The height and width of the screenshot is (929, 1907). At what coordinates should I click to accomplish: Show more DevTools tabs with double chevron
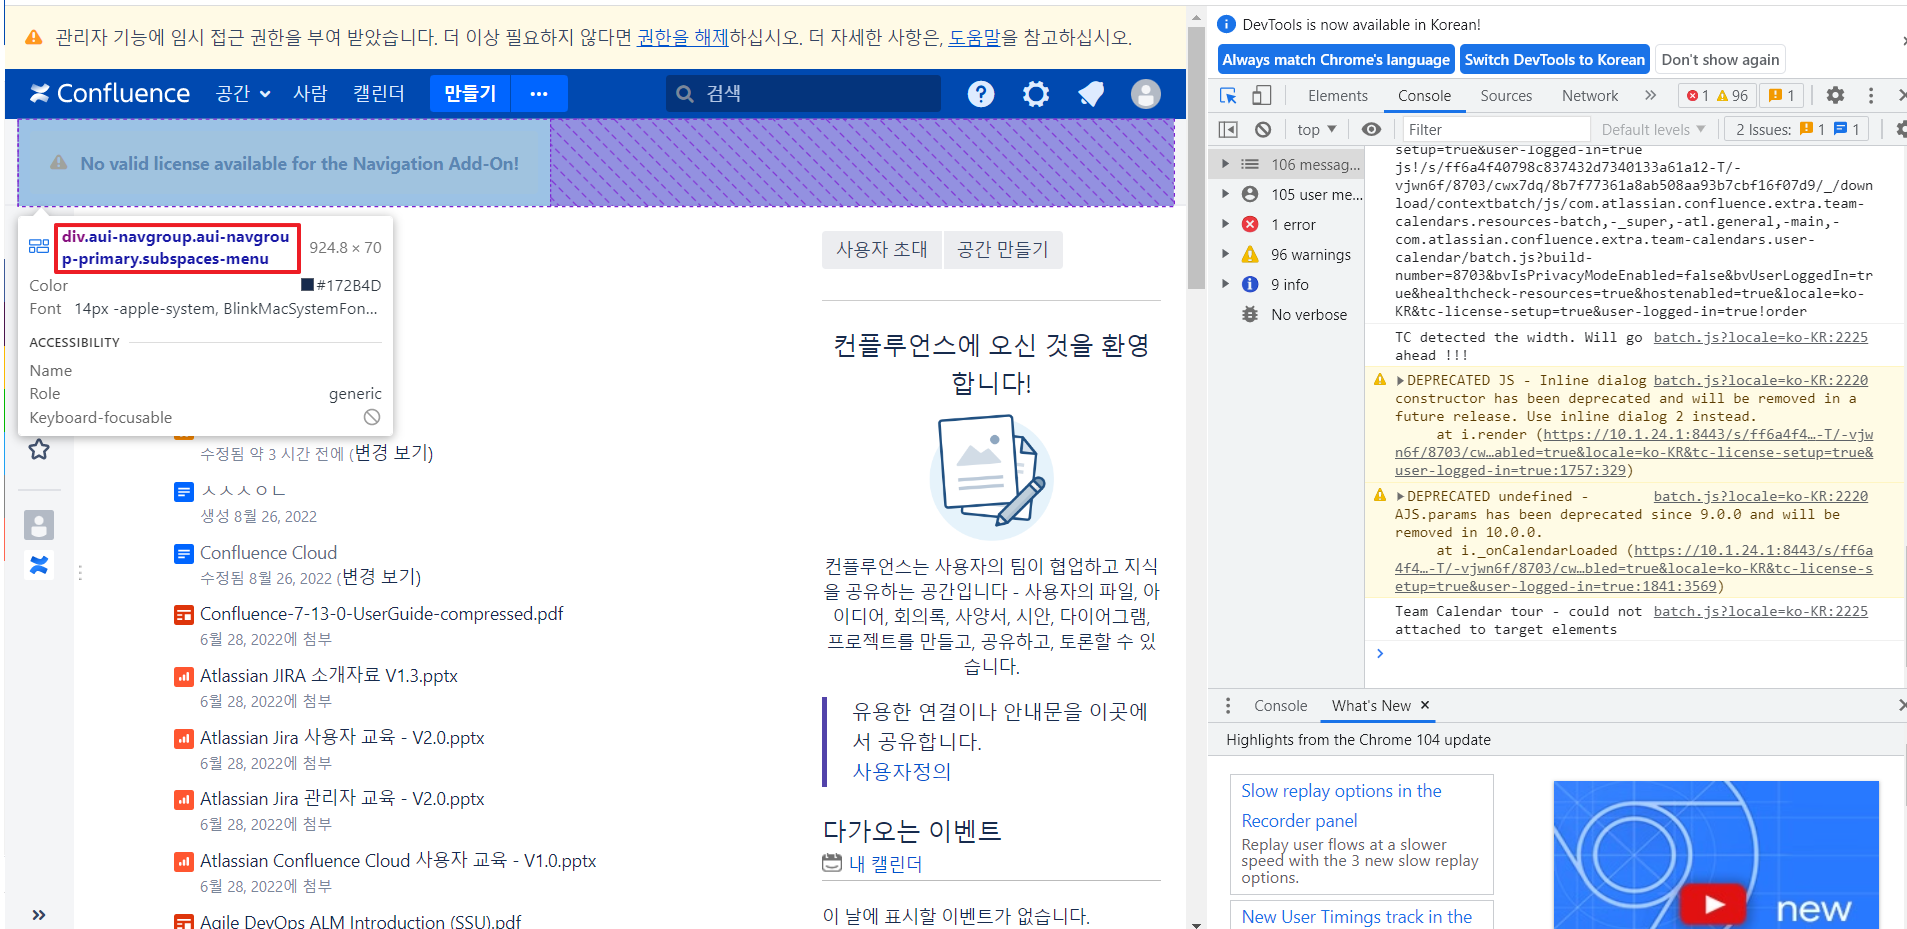1650,95
